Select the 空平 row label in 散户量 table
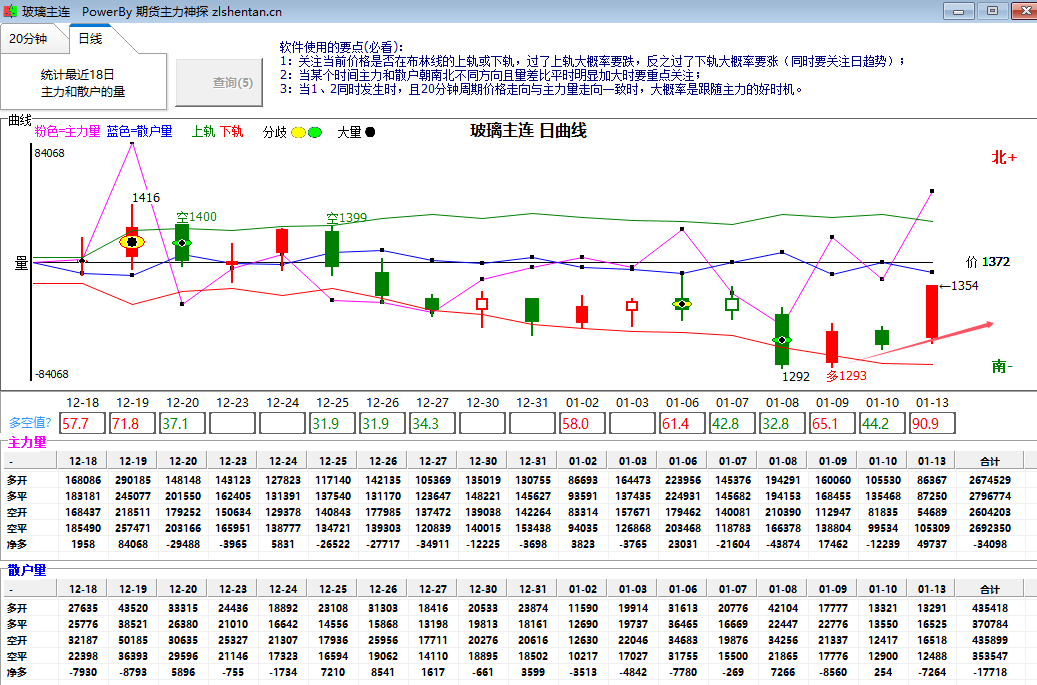Image resolution: width=1037 pixels, height=685 pixels. [18, 657]
